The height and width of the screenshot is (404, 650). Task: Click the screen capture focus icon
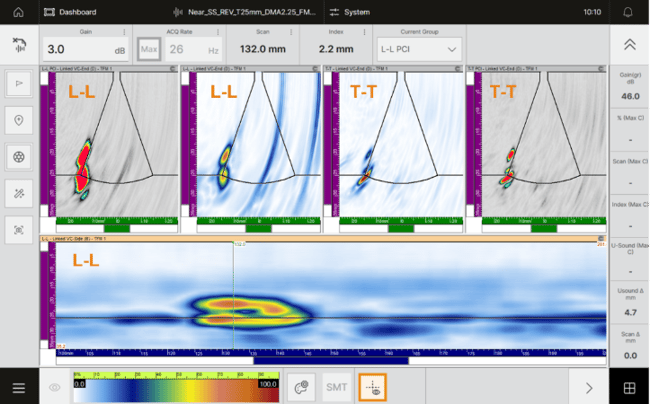click(x=19, y=230)
